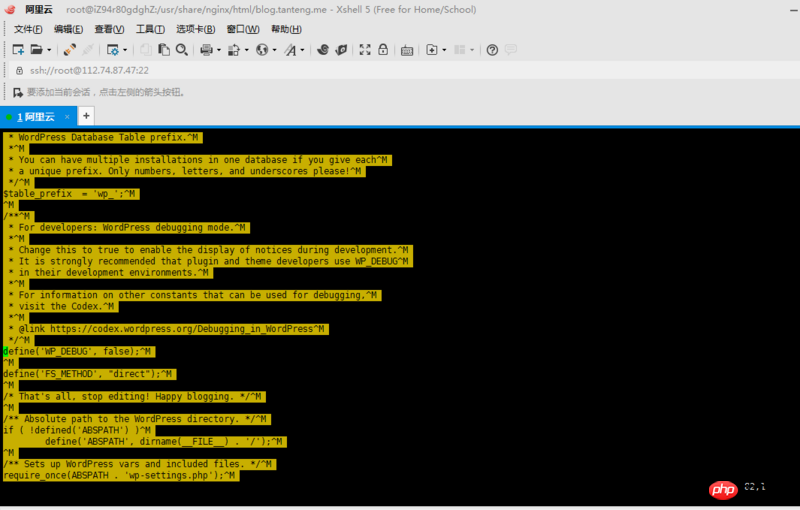Click the Help question mark icon

(x=492, y=50)
